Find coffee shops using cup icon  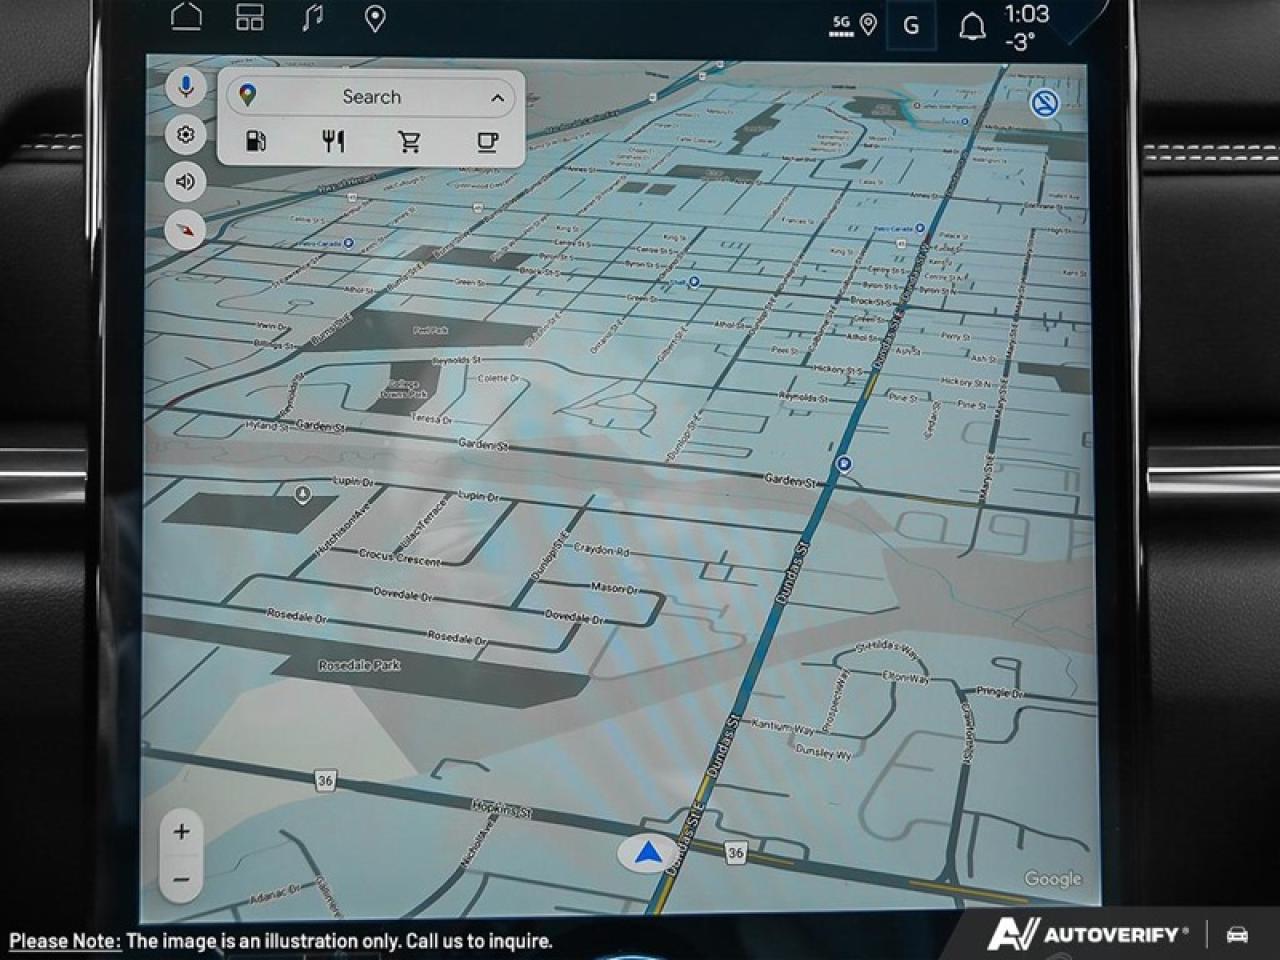(x=487, y=141)
